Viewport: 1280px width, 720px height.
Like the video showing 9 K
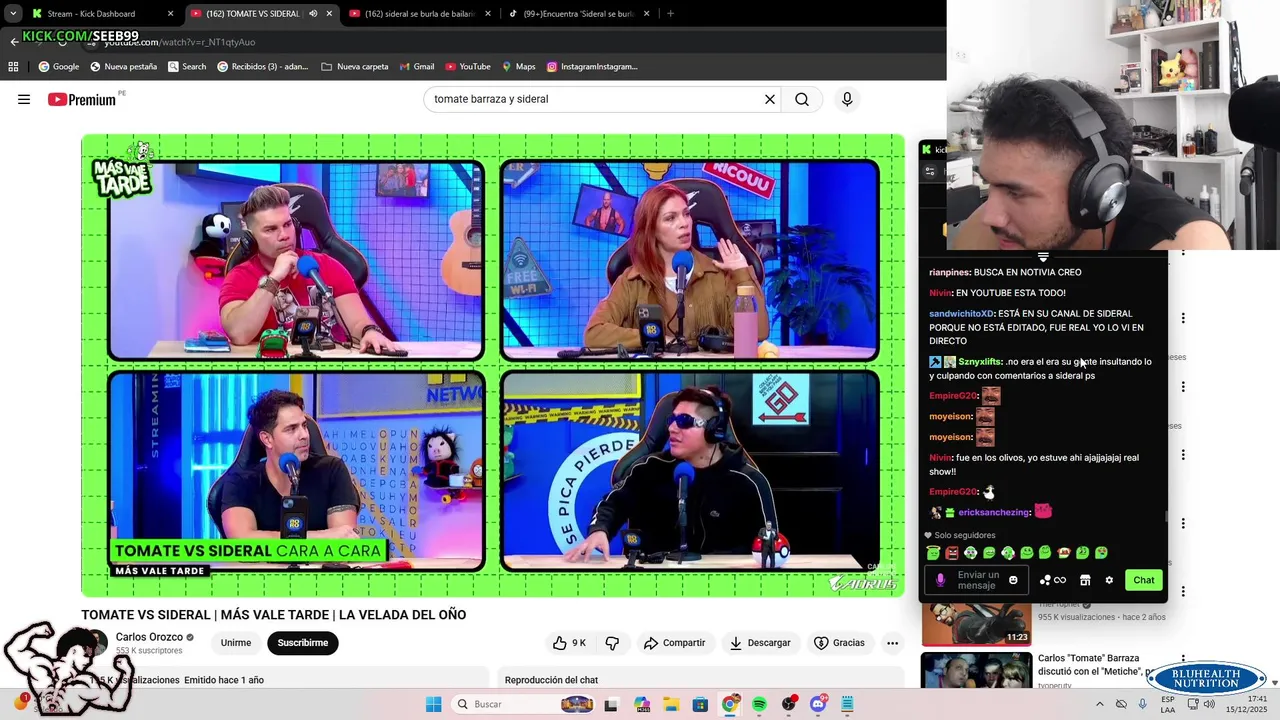pos(569,643)
